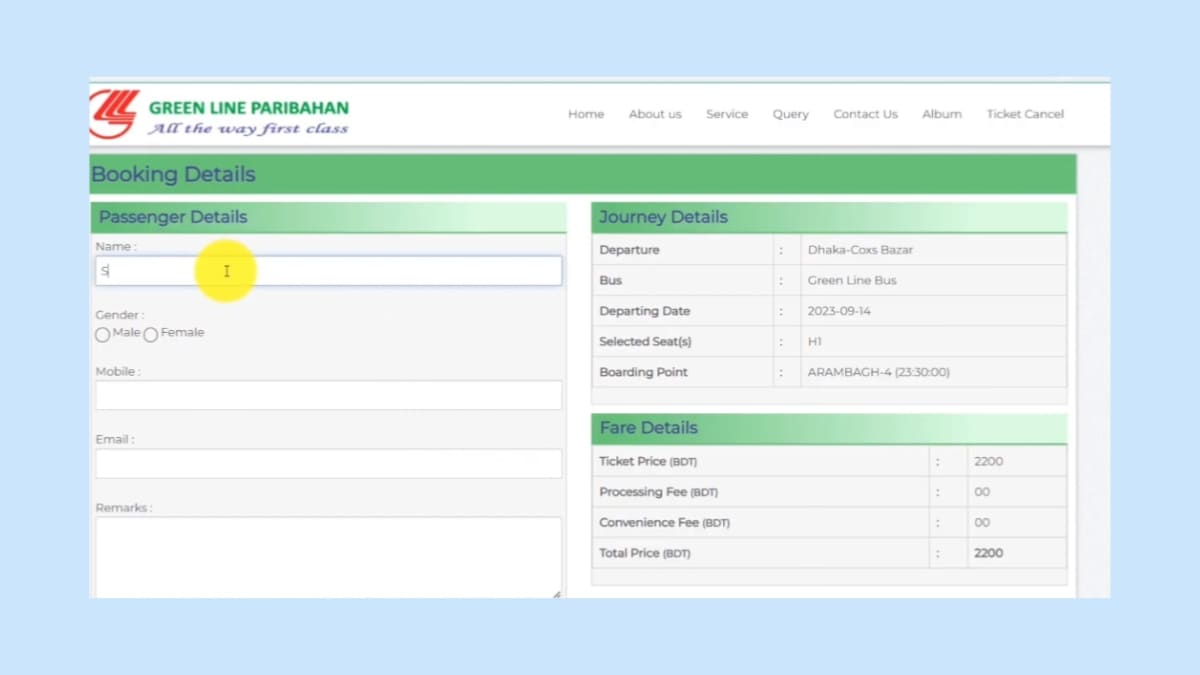Open the Service navigation link
The width and height of the screenshot is (1200, 675).
[x=727, y=114]
